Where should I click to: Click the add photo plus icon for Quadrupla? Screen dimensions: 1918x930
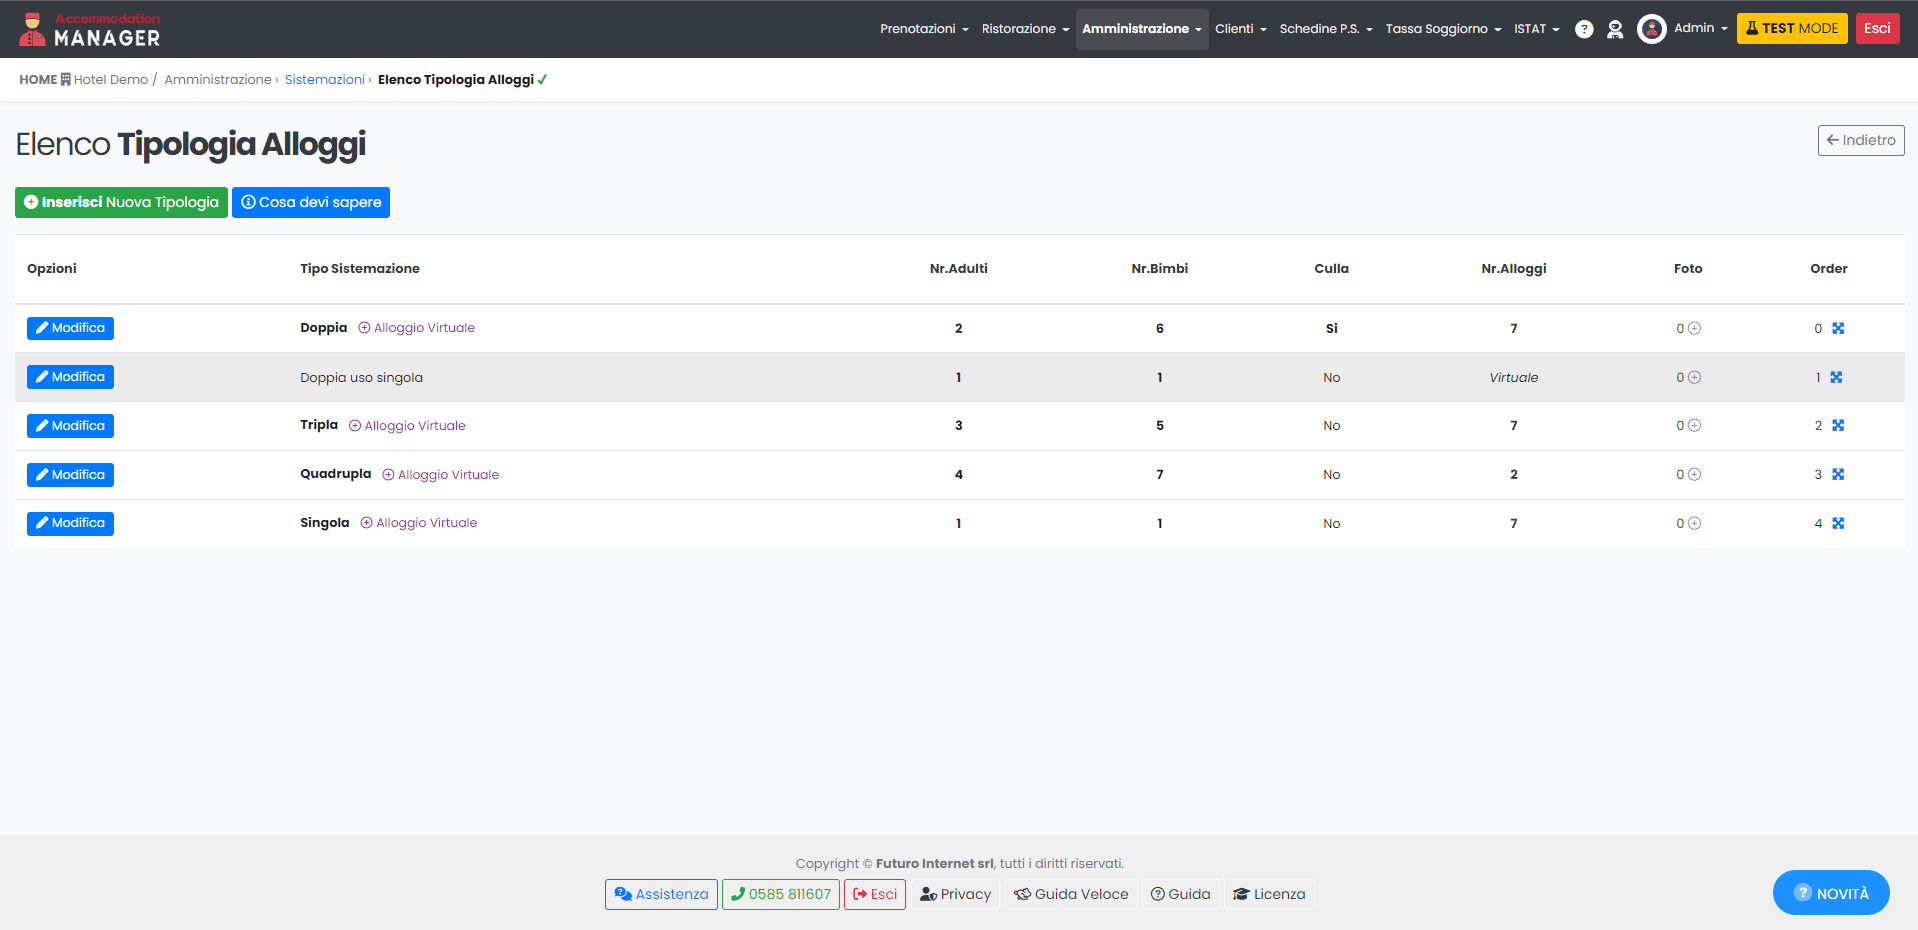point(1694,475)
